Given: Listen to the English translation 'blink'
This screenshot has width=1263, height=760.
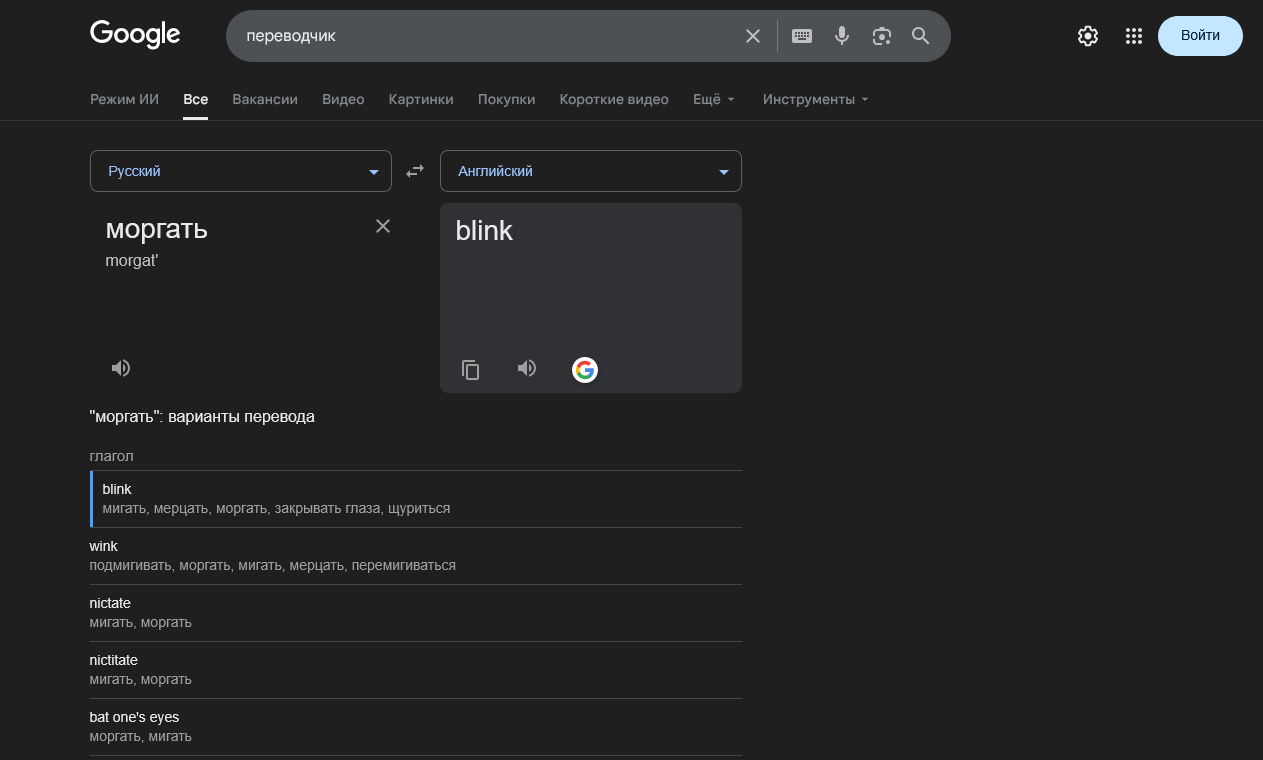Looking at the screenshot, I should [527, 369].
